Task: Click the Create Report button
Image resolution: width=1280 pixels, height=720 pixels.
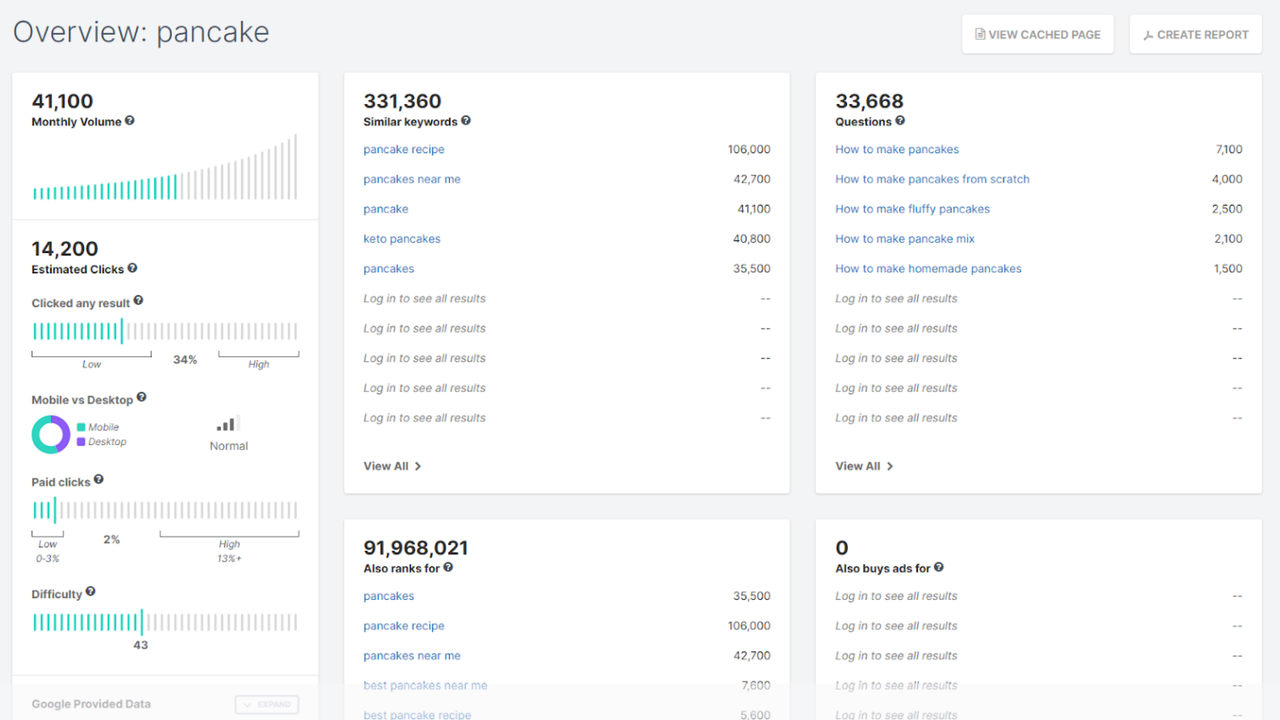Action: pyautogui.click(x=1196, y=34)
